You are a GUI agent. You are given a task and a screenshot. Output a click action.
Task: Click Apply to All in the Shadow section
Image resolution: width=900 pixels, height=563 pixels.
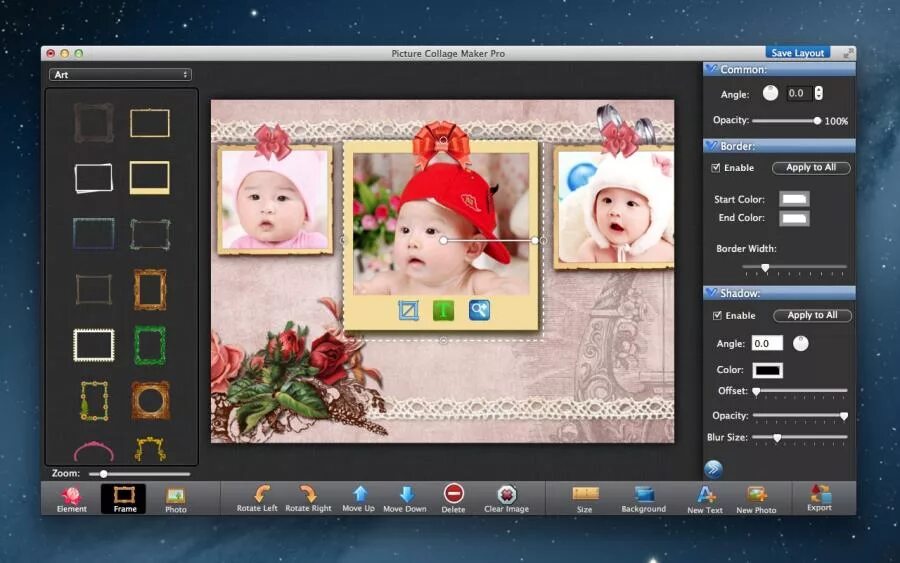click(812, 316)
